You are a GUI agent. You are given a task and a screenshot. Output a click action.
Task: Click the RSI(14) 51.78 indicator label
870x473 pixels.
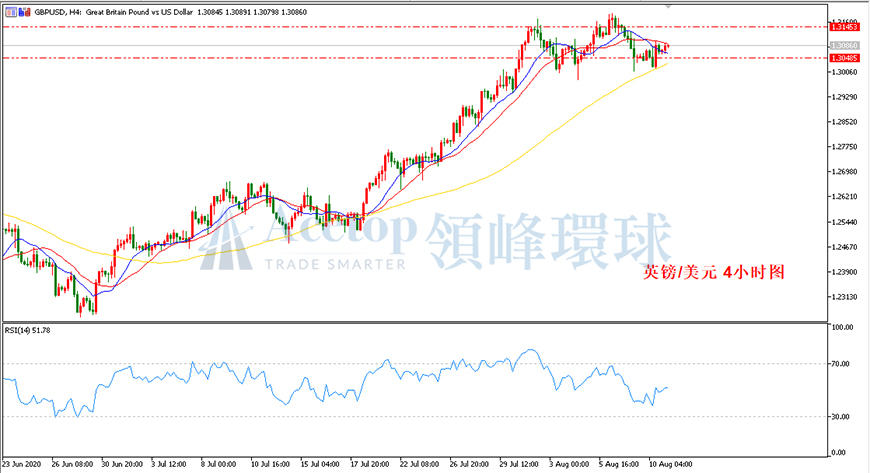click(x=27, y=330)
